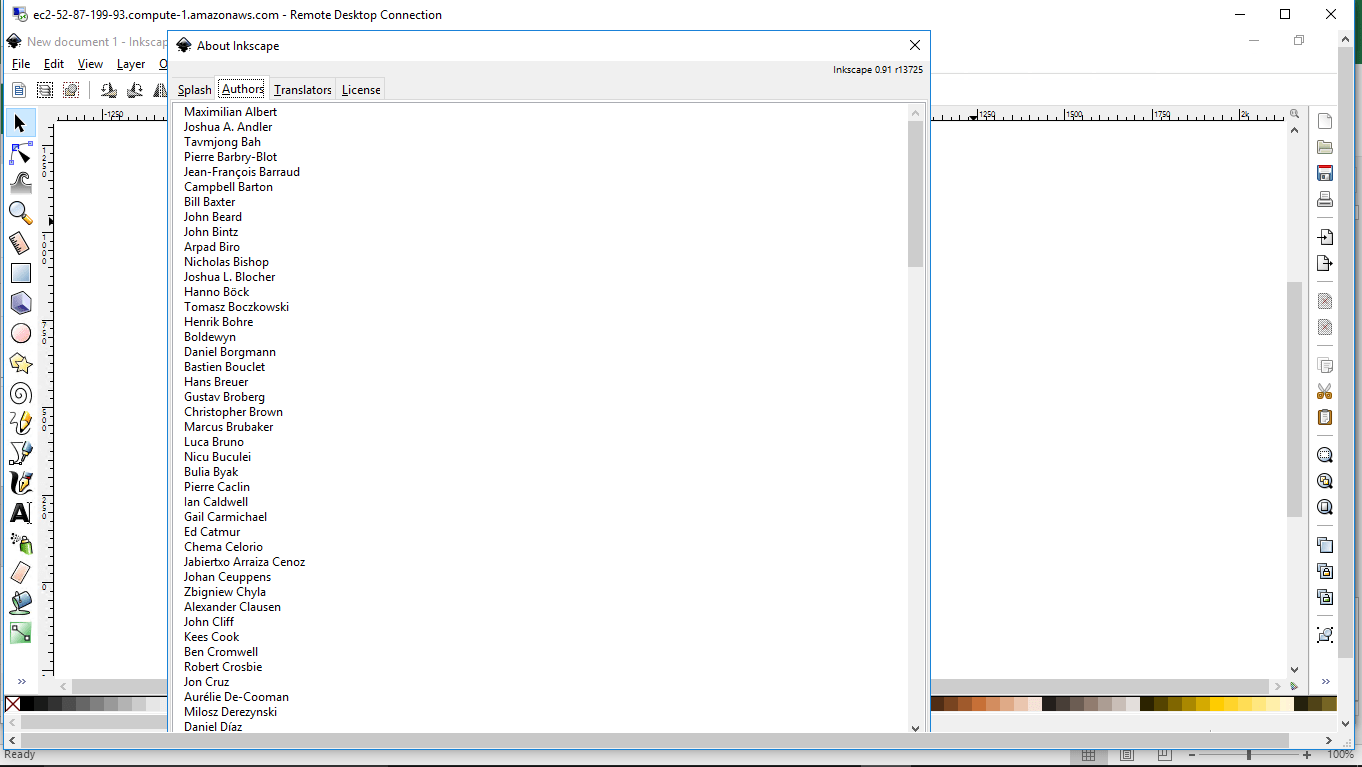1362x767 pixels.
Task: Click the Cut scissors icon
Action: coord(1325,391)
